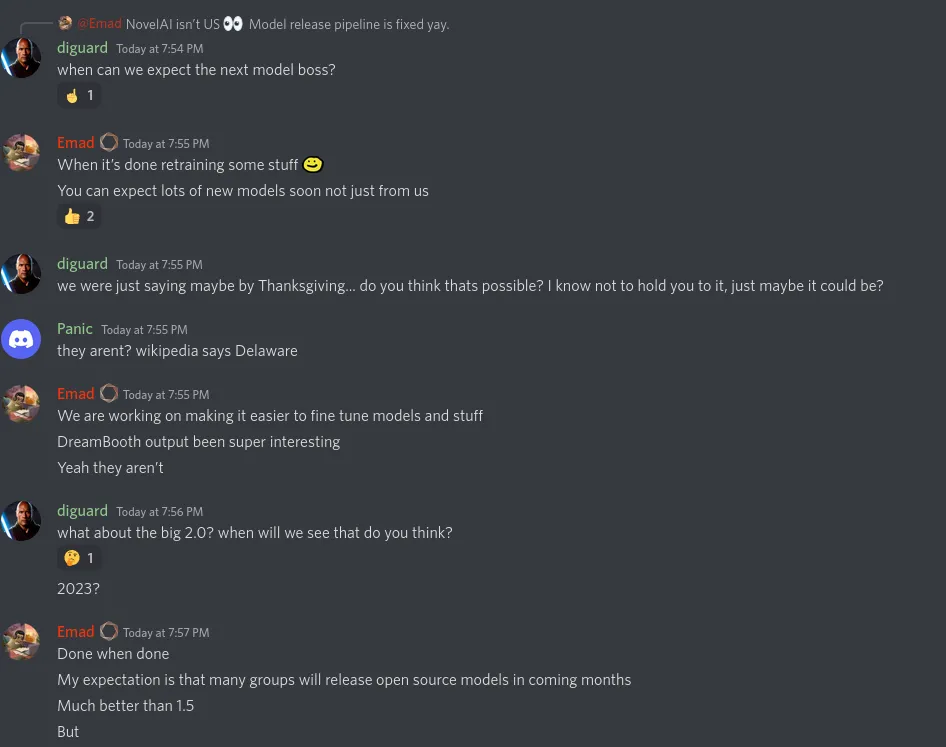Viewport: 946px width, 747px height.
Task: Click Emad's username at 7:55 PM
Action: (x=76, y=142)
